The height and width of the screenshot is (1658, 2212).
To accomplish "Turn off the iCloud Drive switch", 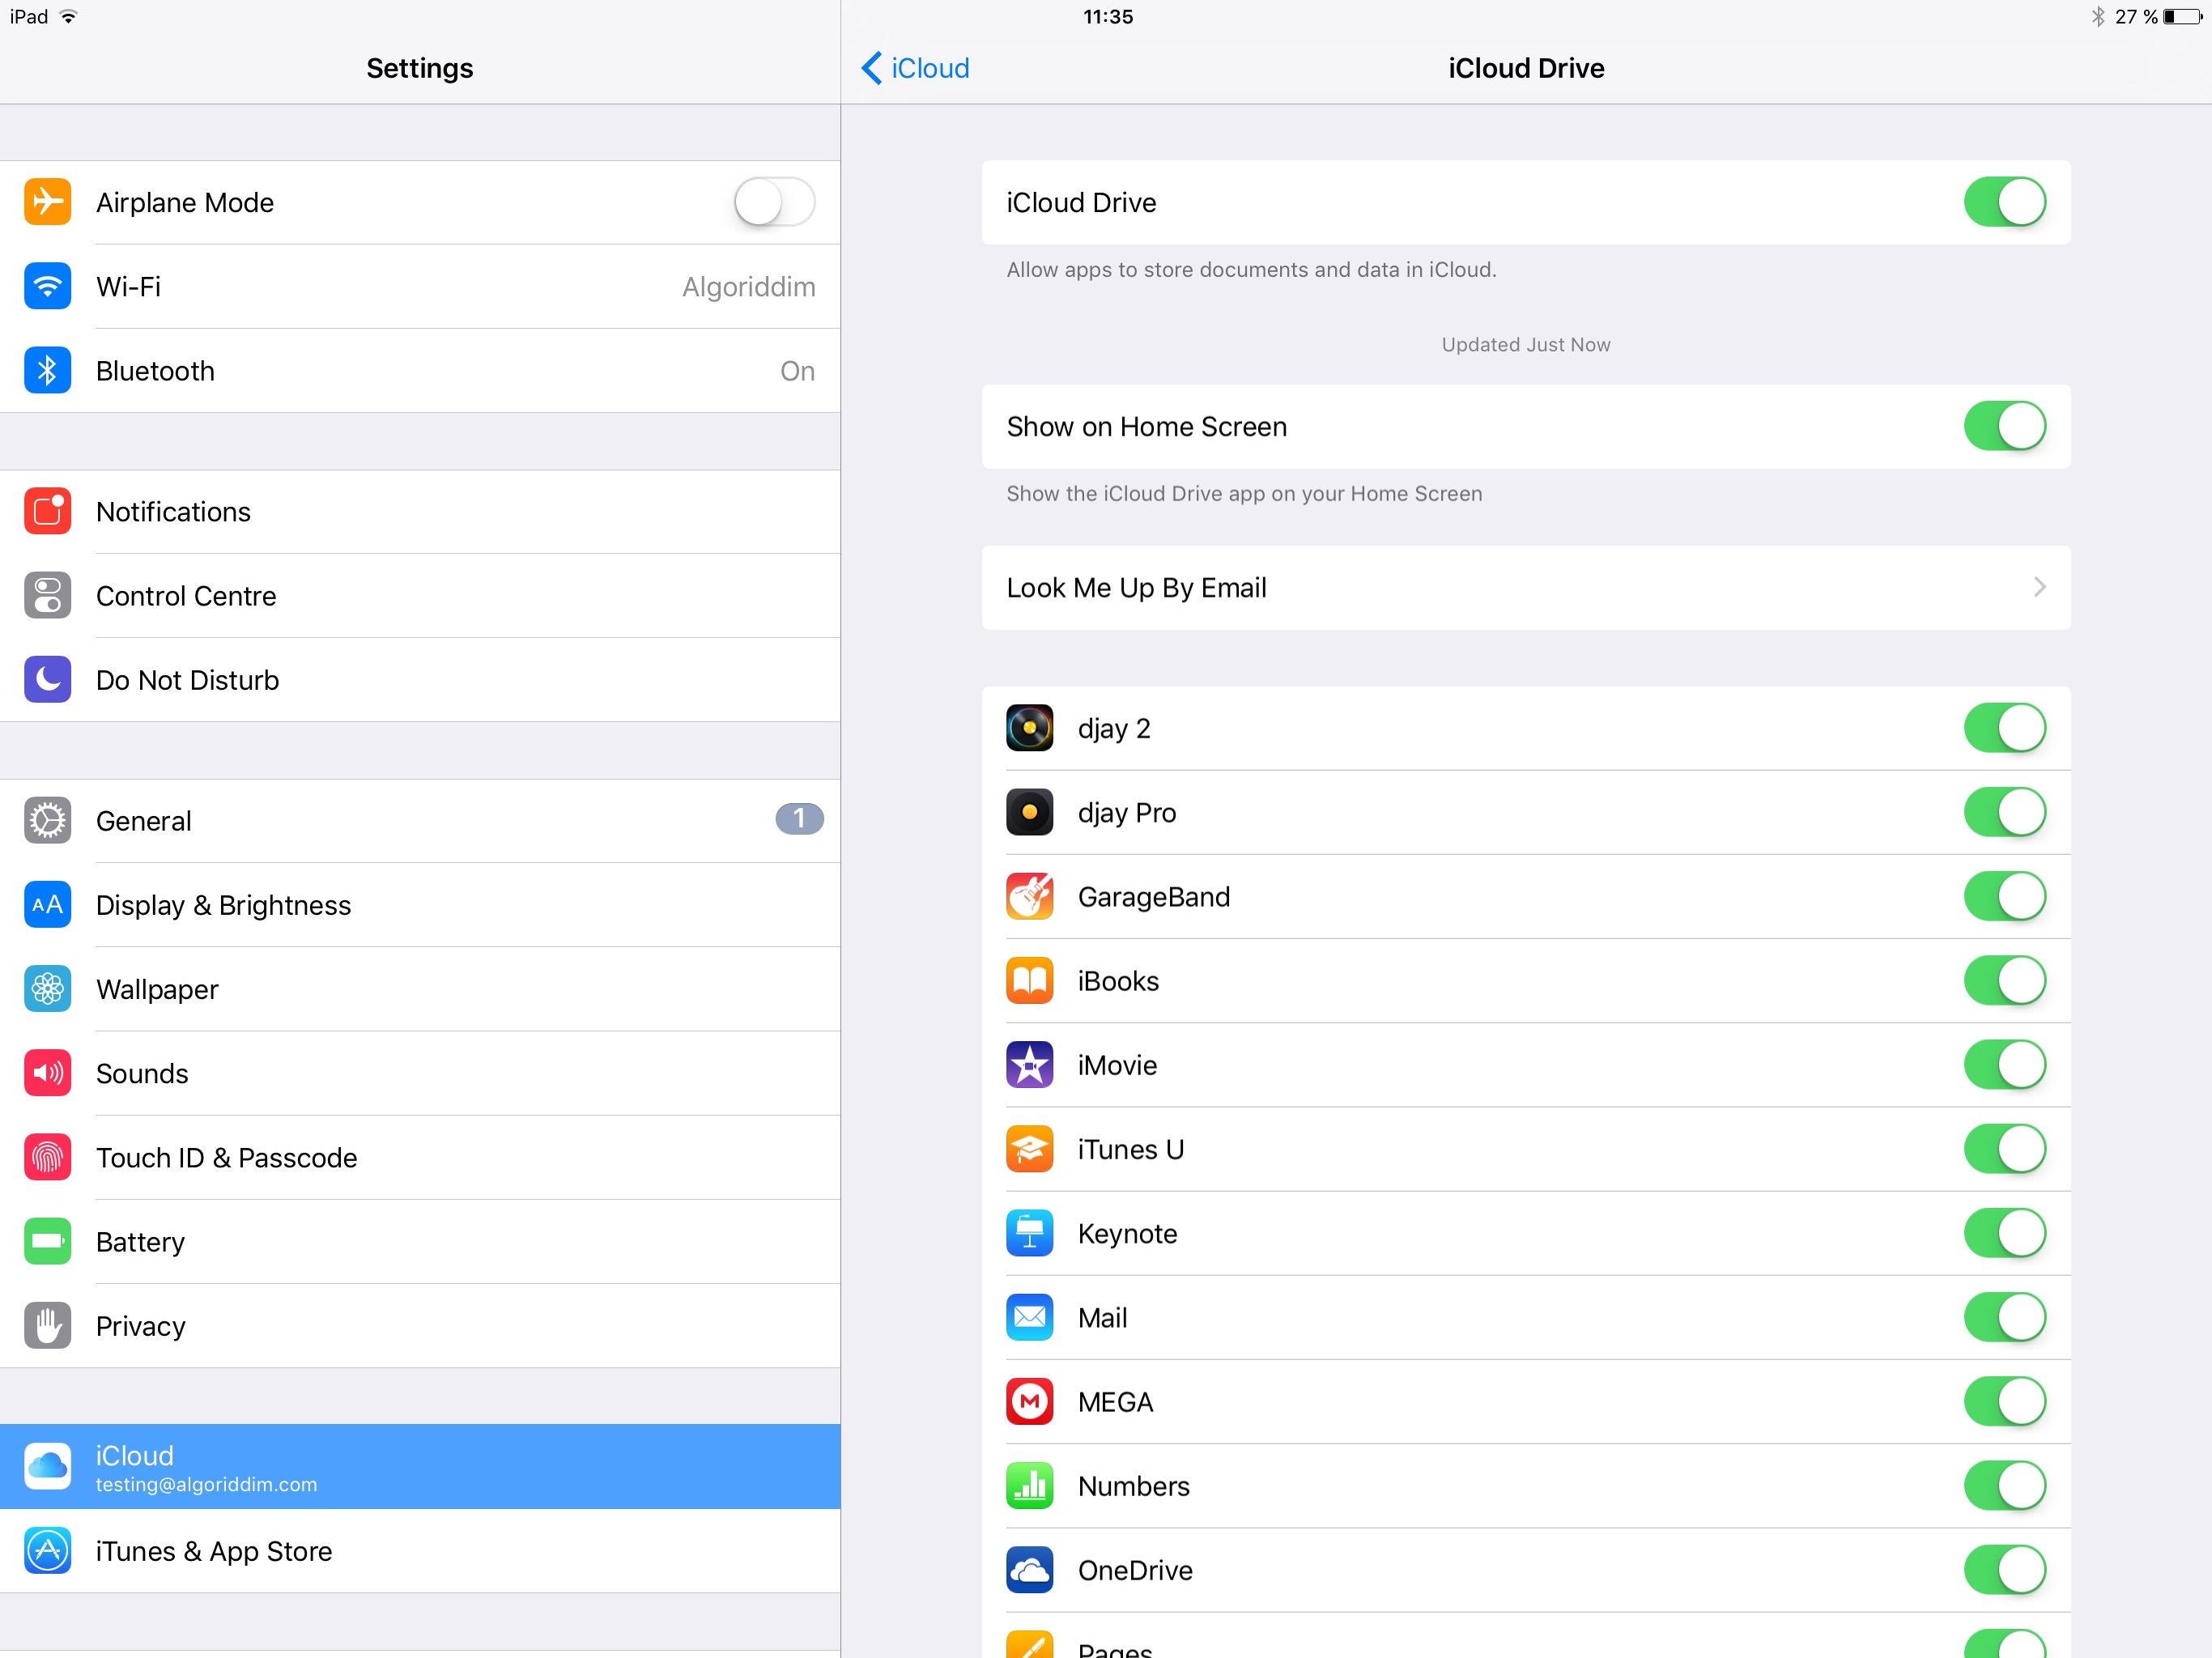I will 2004,202.
